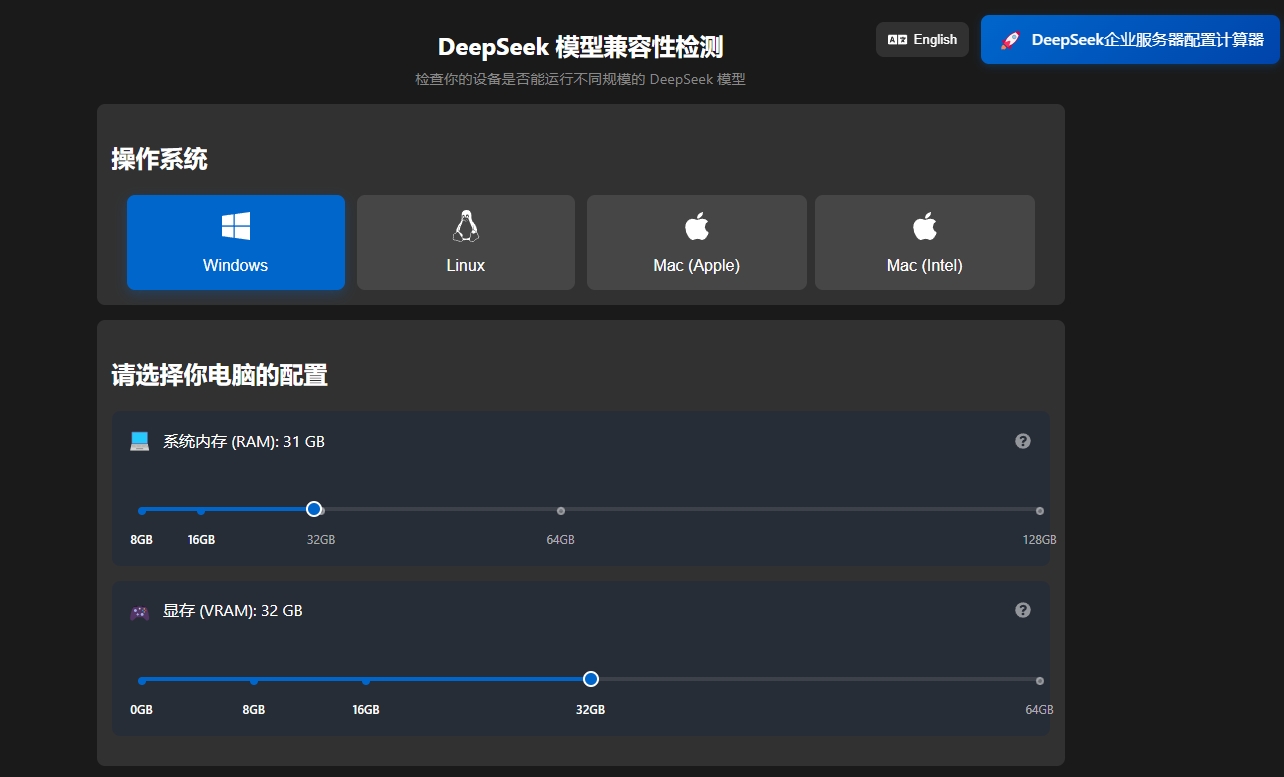Set RAM slider to 16GB mark

point(201,510)
